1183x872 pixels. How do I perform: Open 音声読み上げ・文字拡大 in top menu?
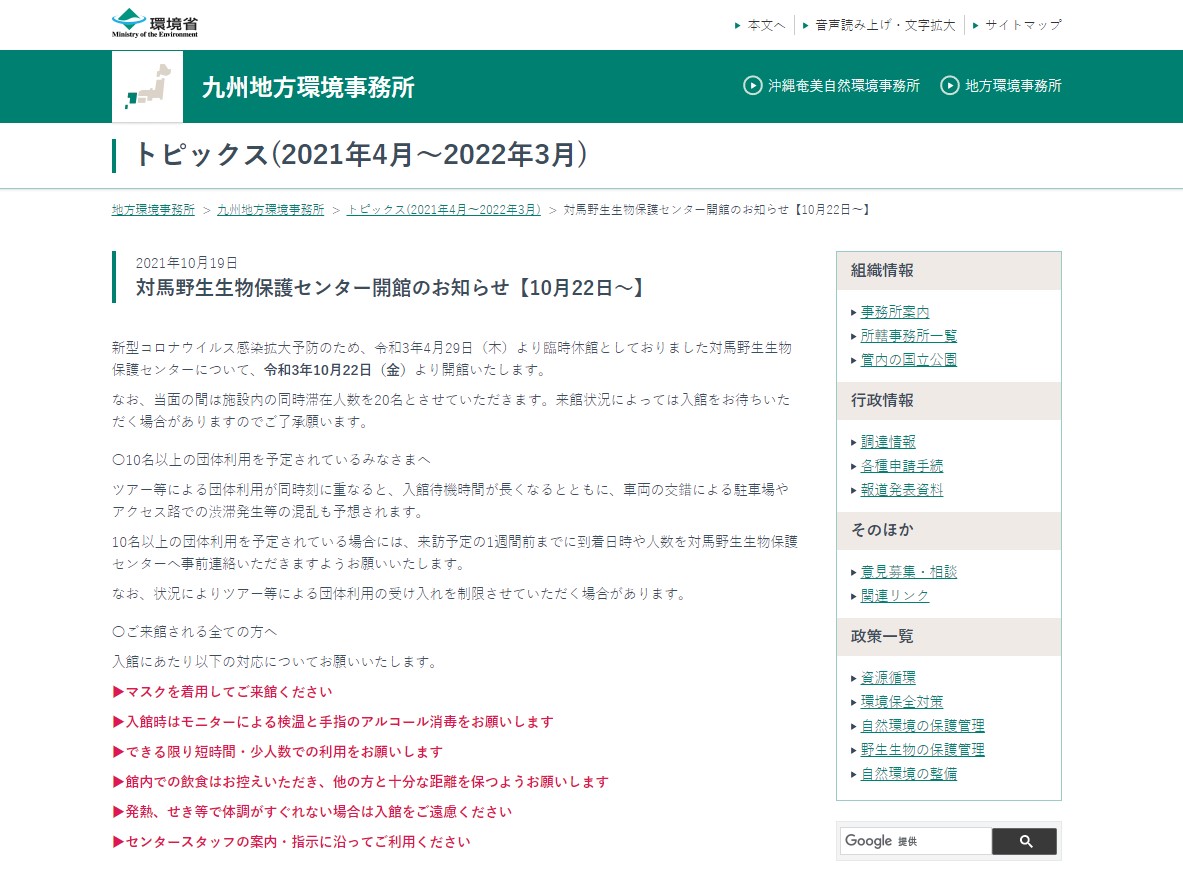pos(884,25)
